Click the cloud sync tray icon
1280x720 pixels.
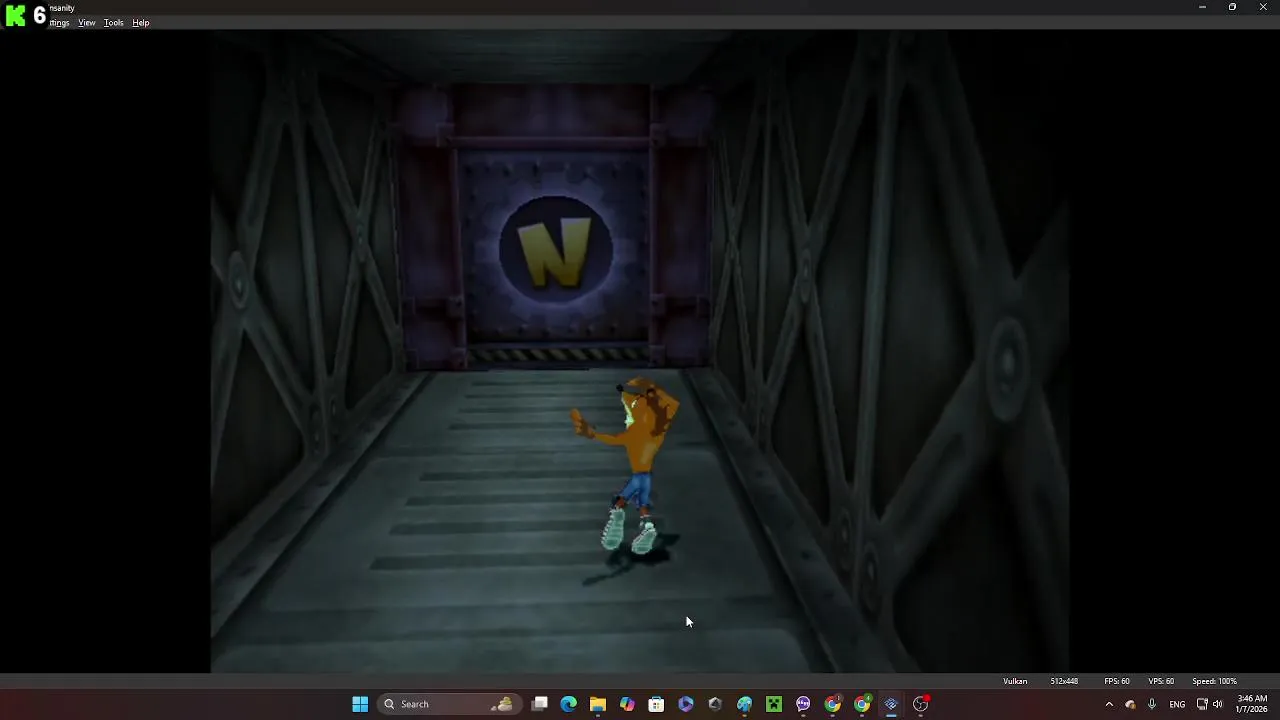click(1131, 704)
